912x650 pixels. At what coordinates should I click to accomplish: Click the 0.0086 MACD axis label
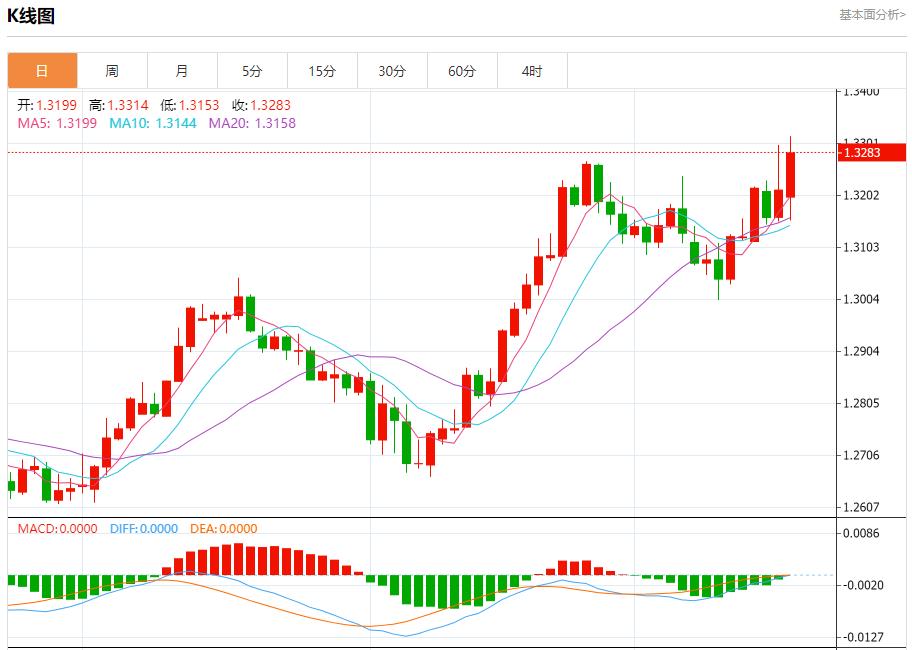861,533
